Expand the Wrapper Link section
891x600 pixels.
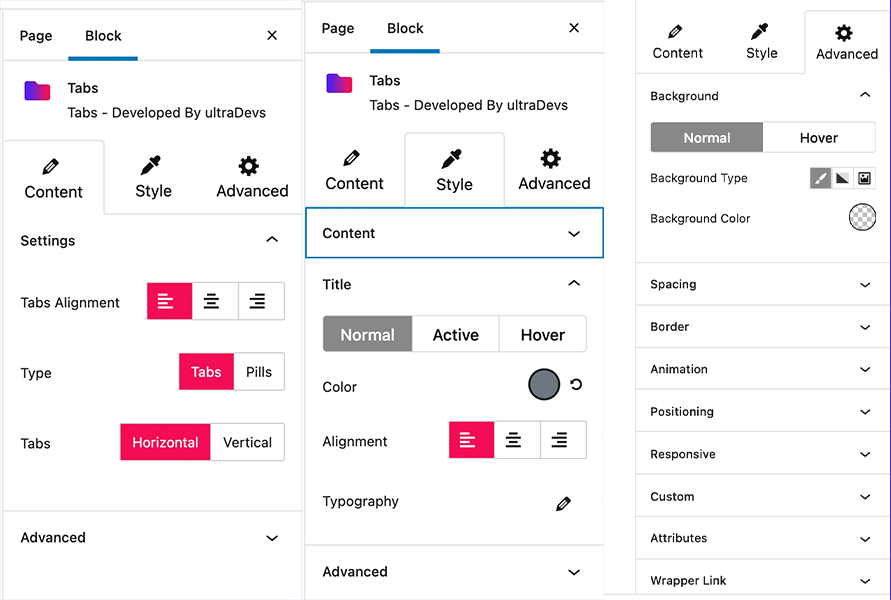click(762, 581)
